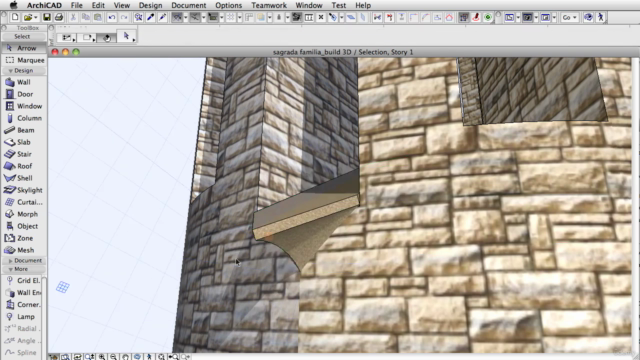Viewport: 640px width, 360px height.
Task: Select the Shell tool
Action: (23, 178)
